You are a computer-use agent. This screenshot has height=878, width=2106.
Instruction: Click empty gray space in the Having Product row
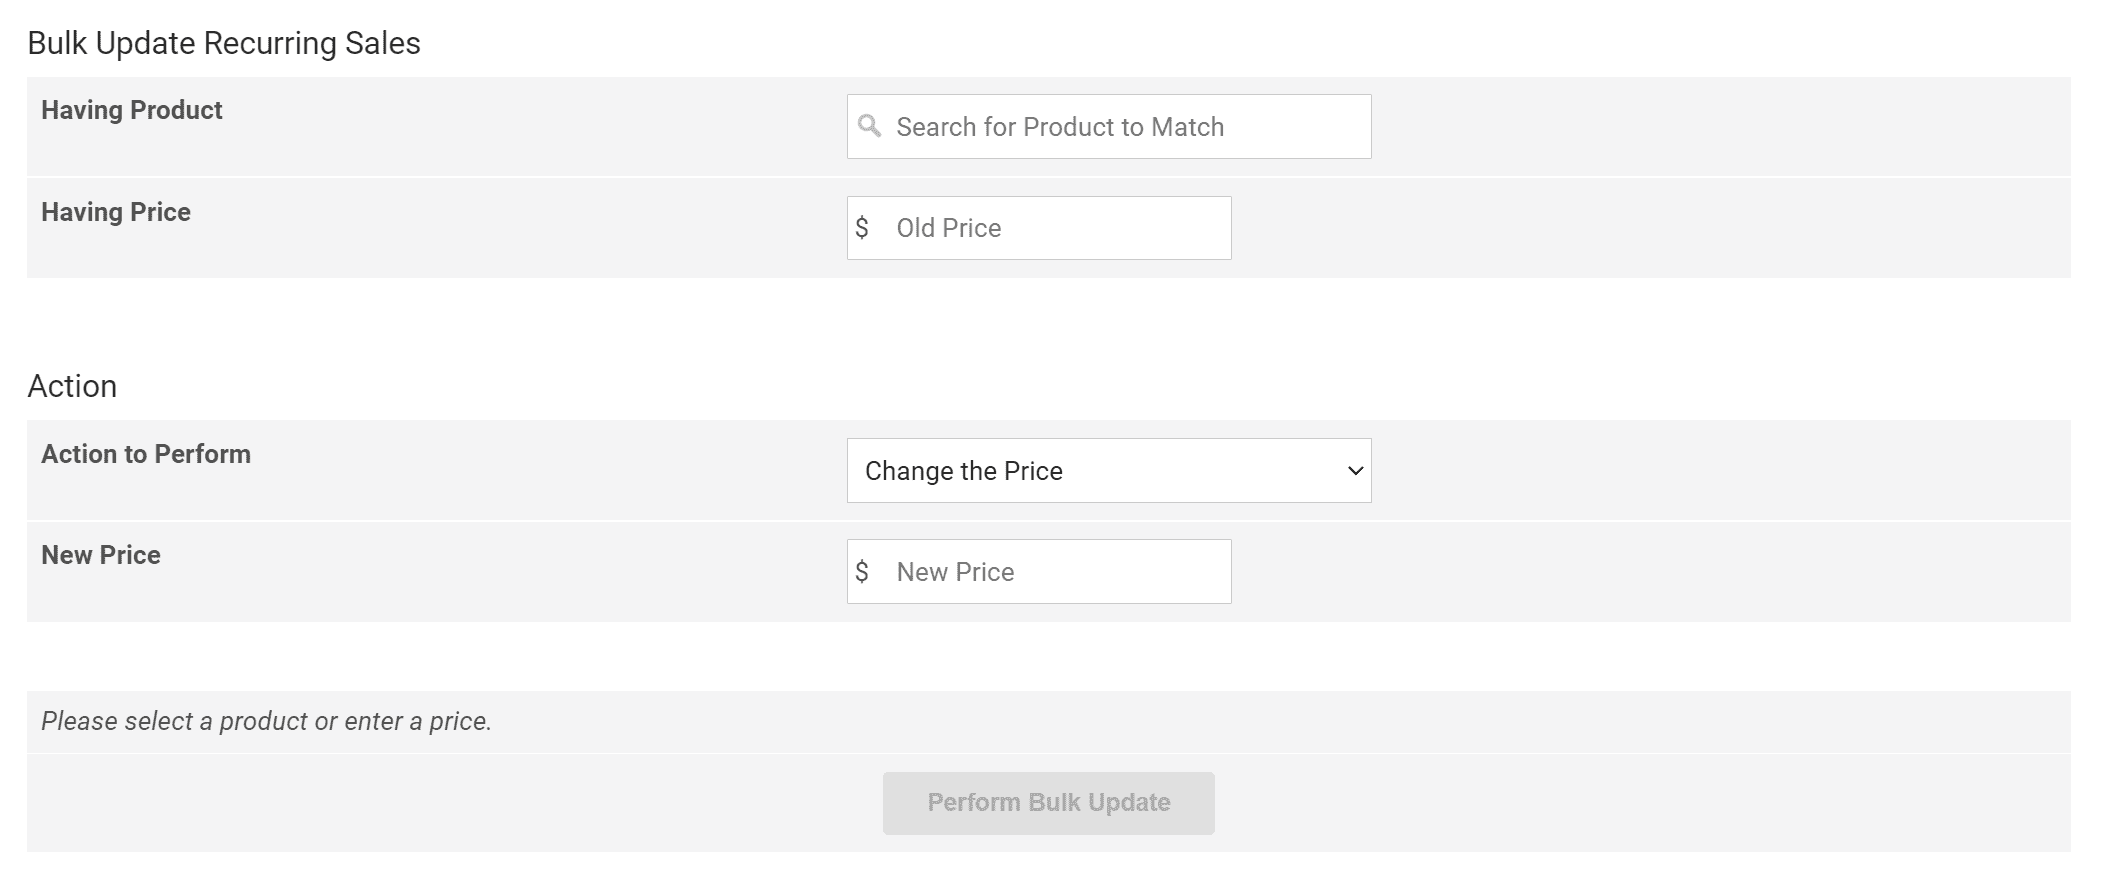[1720, 127]
